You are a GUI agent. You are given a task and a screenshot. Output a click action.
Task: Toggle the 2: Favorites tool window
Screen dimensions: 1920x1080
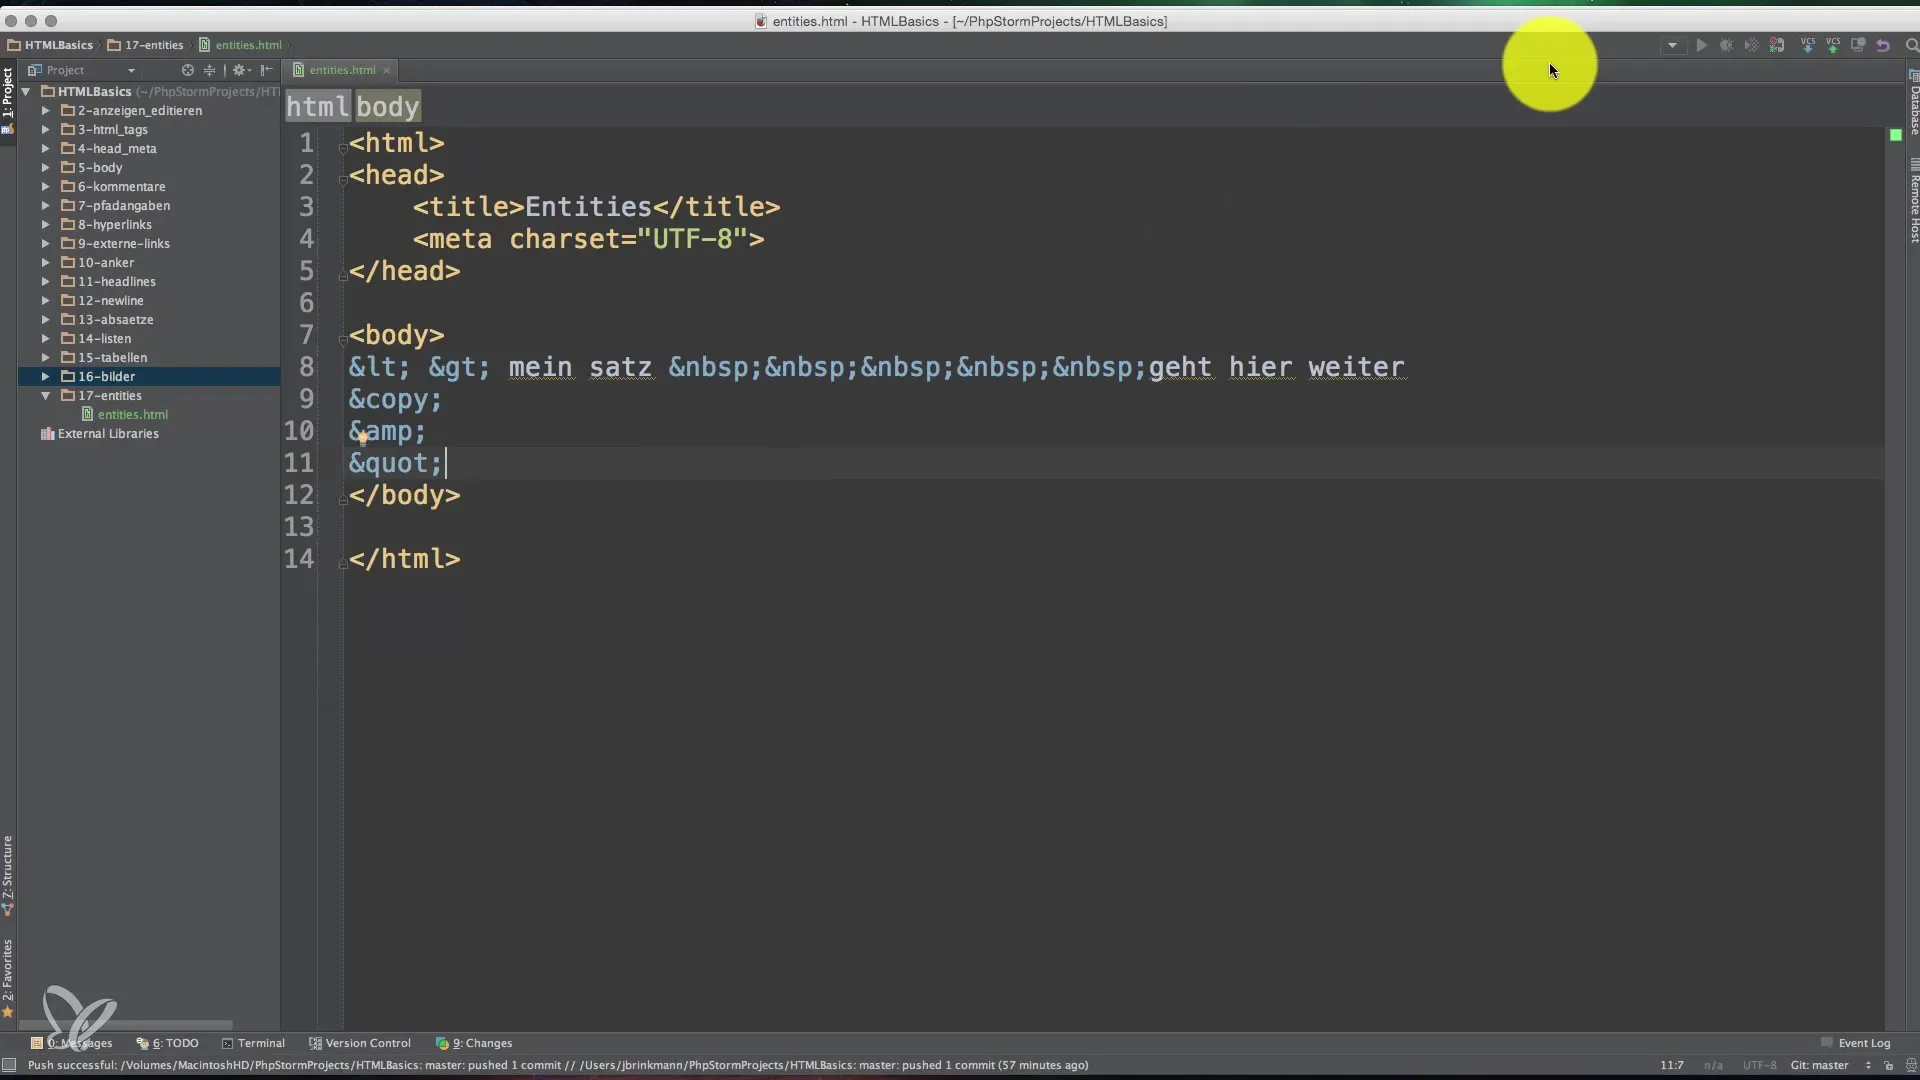tap(8, 978)
